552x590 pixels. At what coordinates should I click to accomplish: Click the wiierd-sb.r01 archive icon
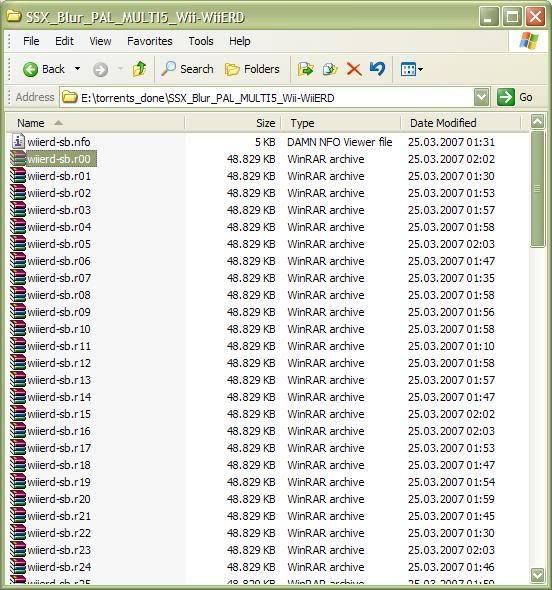click(x=18, y=176)
